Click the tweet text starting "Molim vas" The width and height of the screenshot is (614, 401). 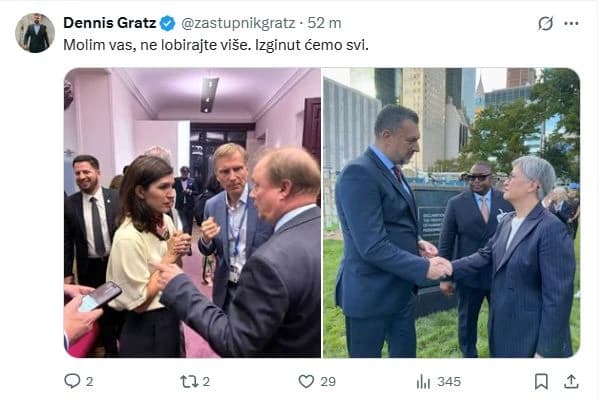click(x=201, y=44)
